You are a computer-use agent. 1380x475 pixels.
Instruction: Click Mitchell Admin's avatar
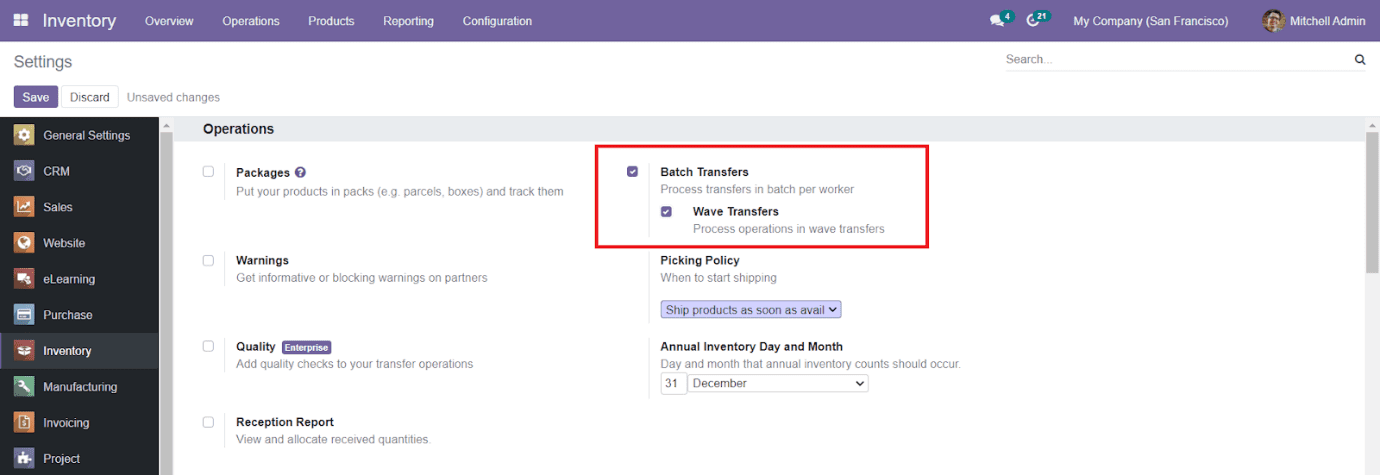[1273, 21]
